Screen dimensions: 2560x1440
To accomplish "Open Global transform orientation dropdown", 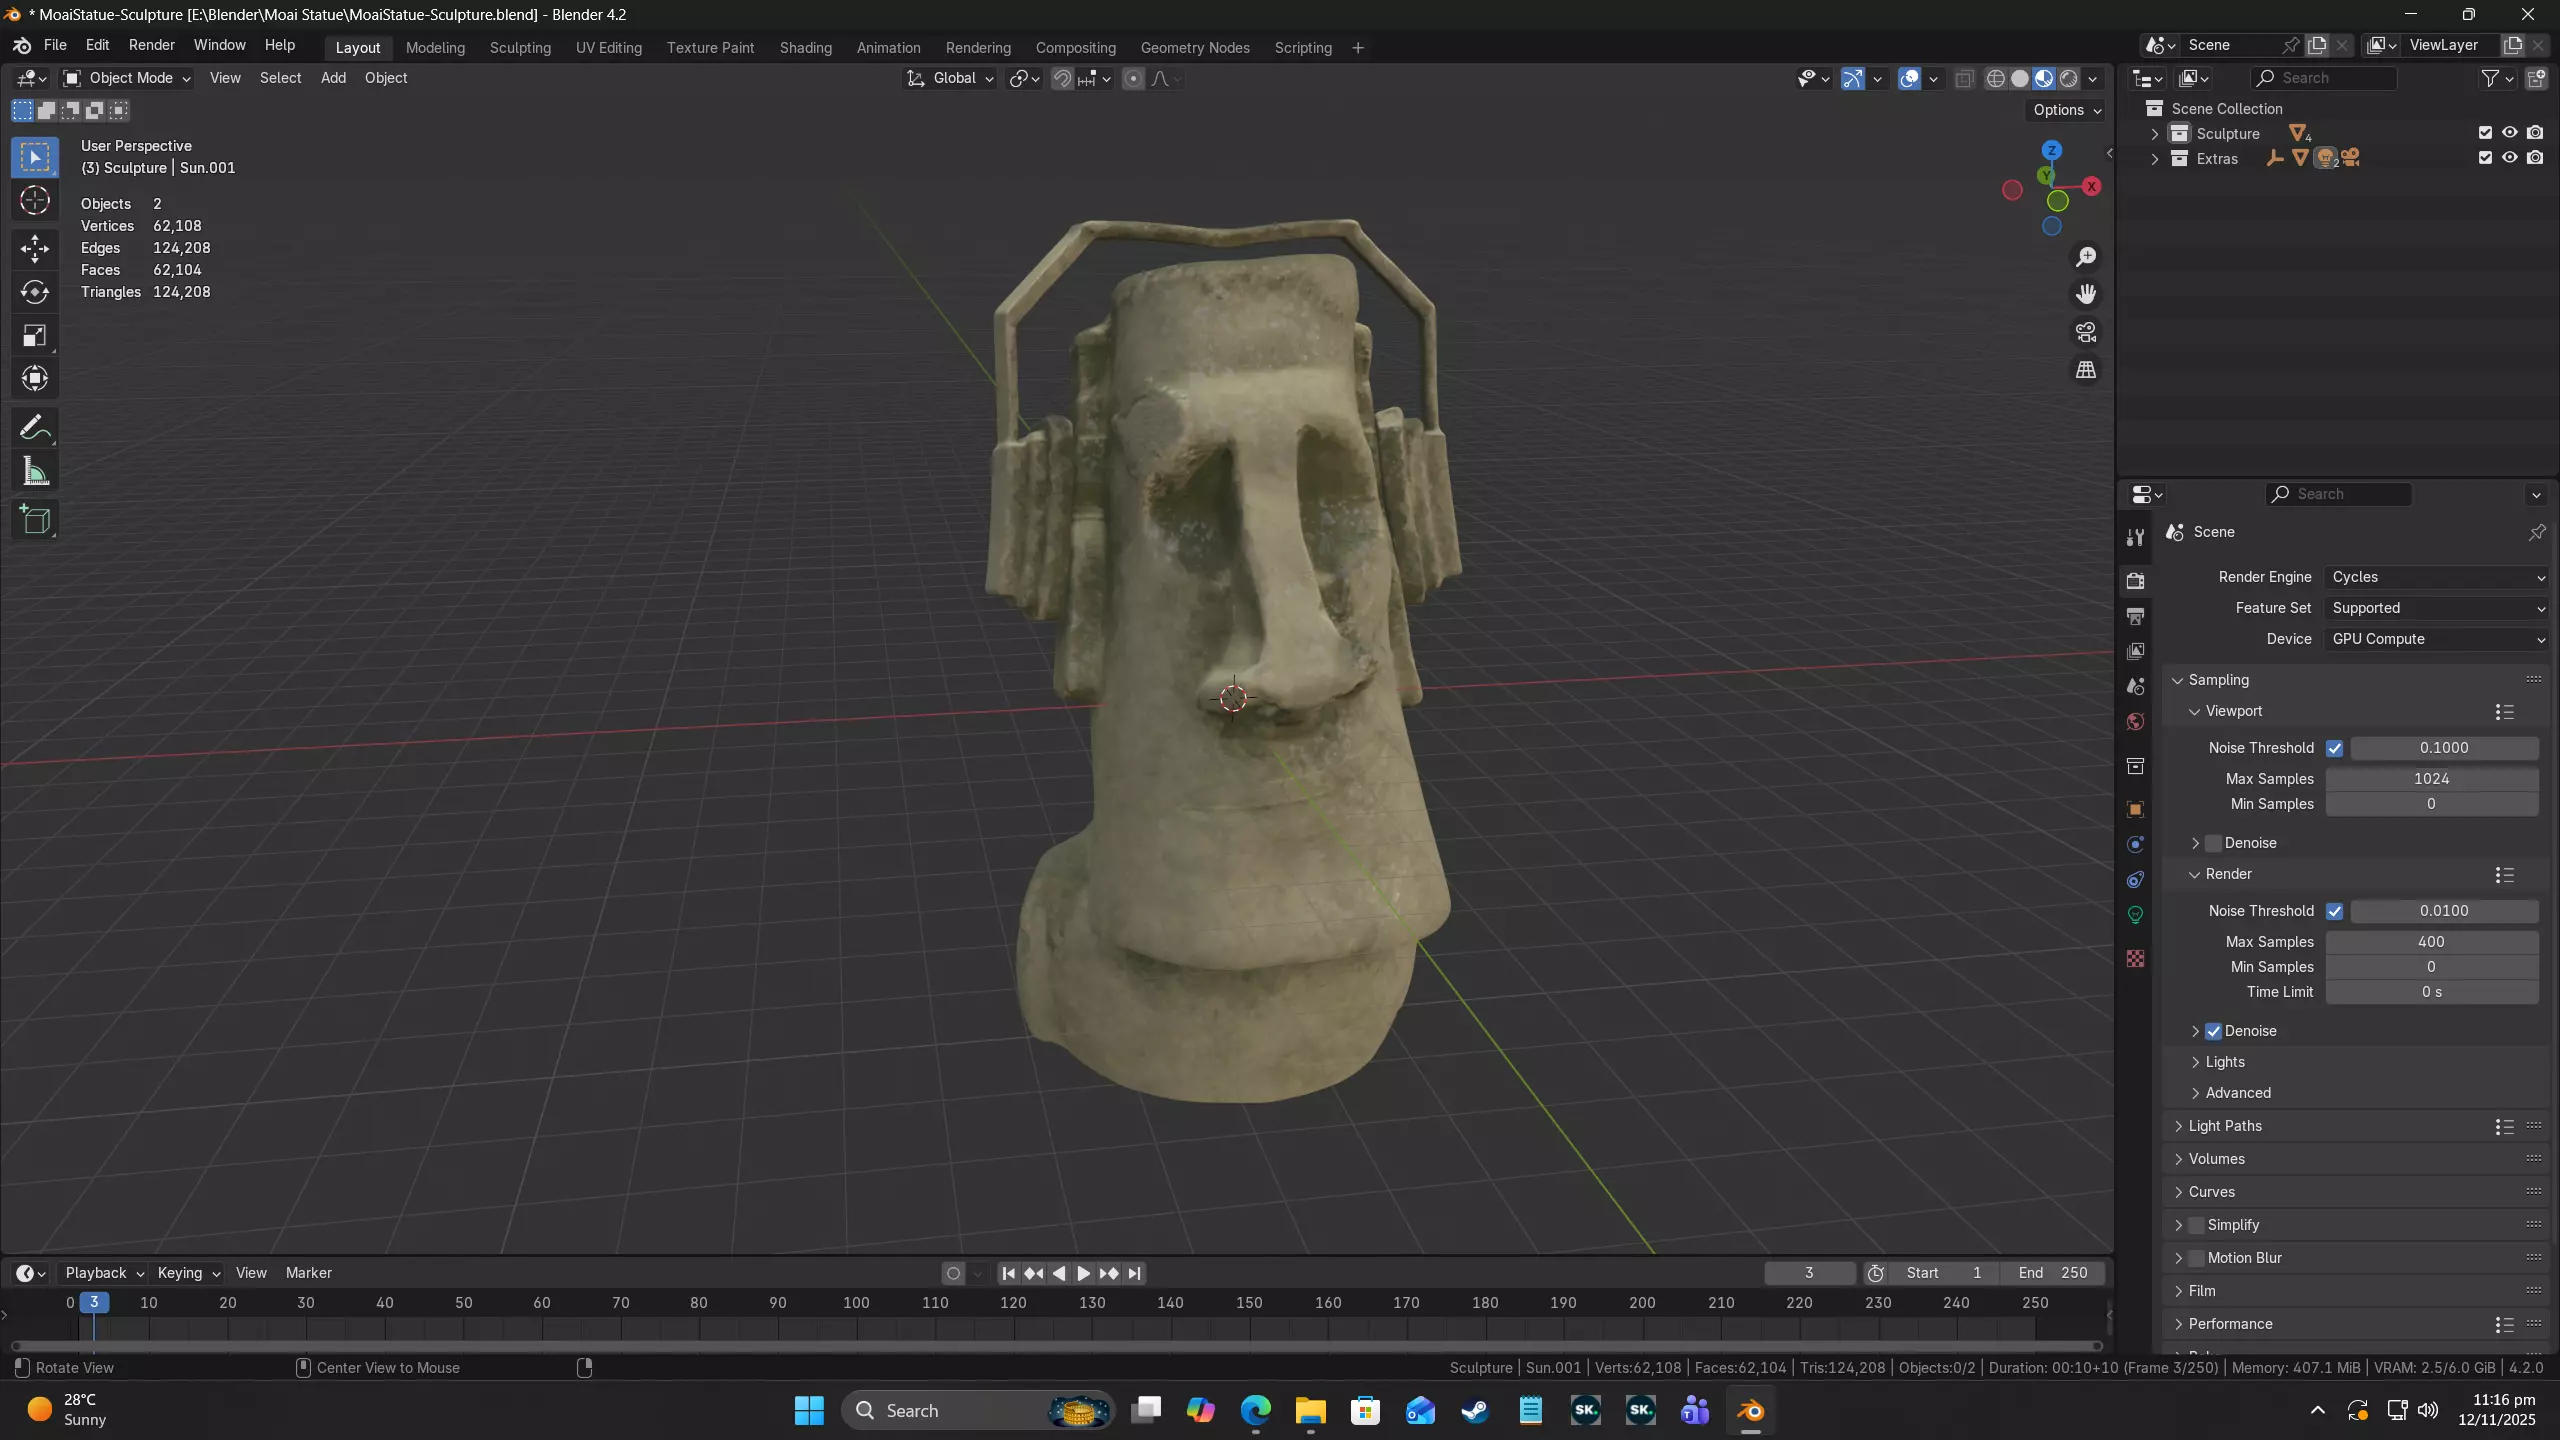I will (x=950, y=78).
